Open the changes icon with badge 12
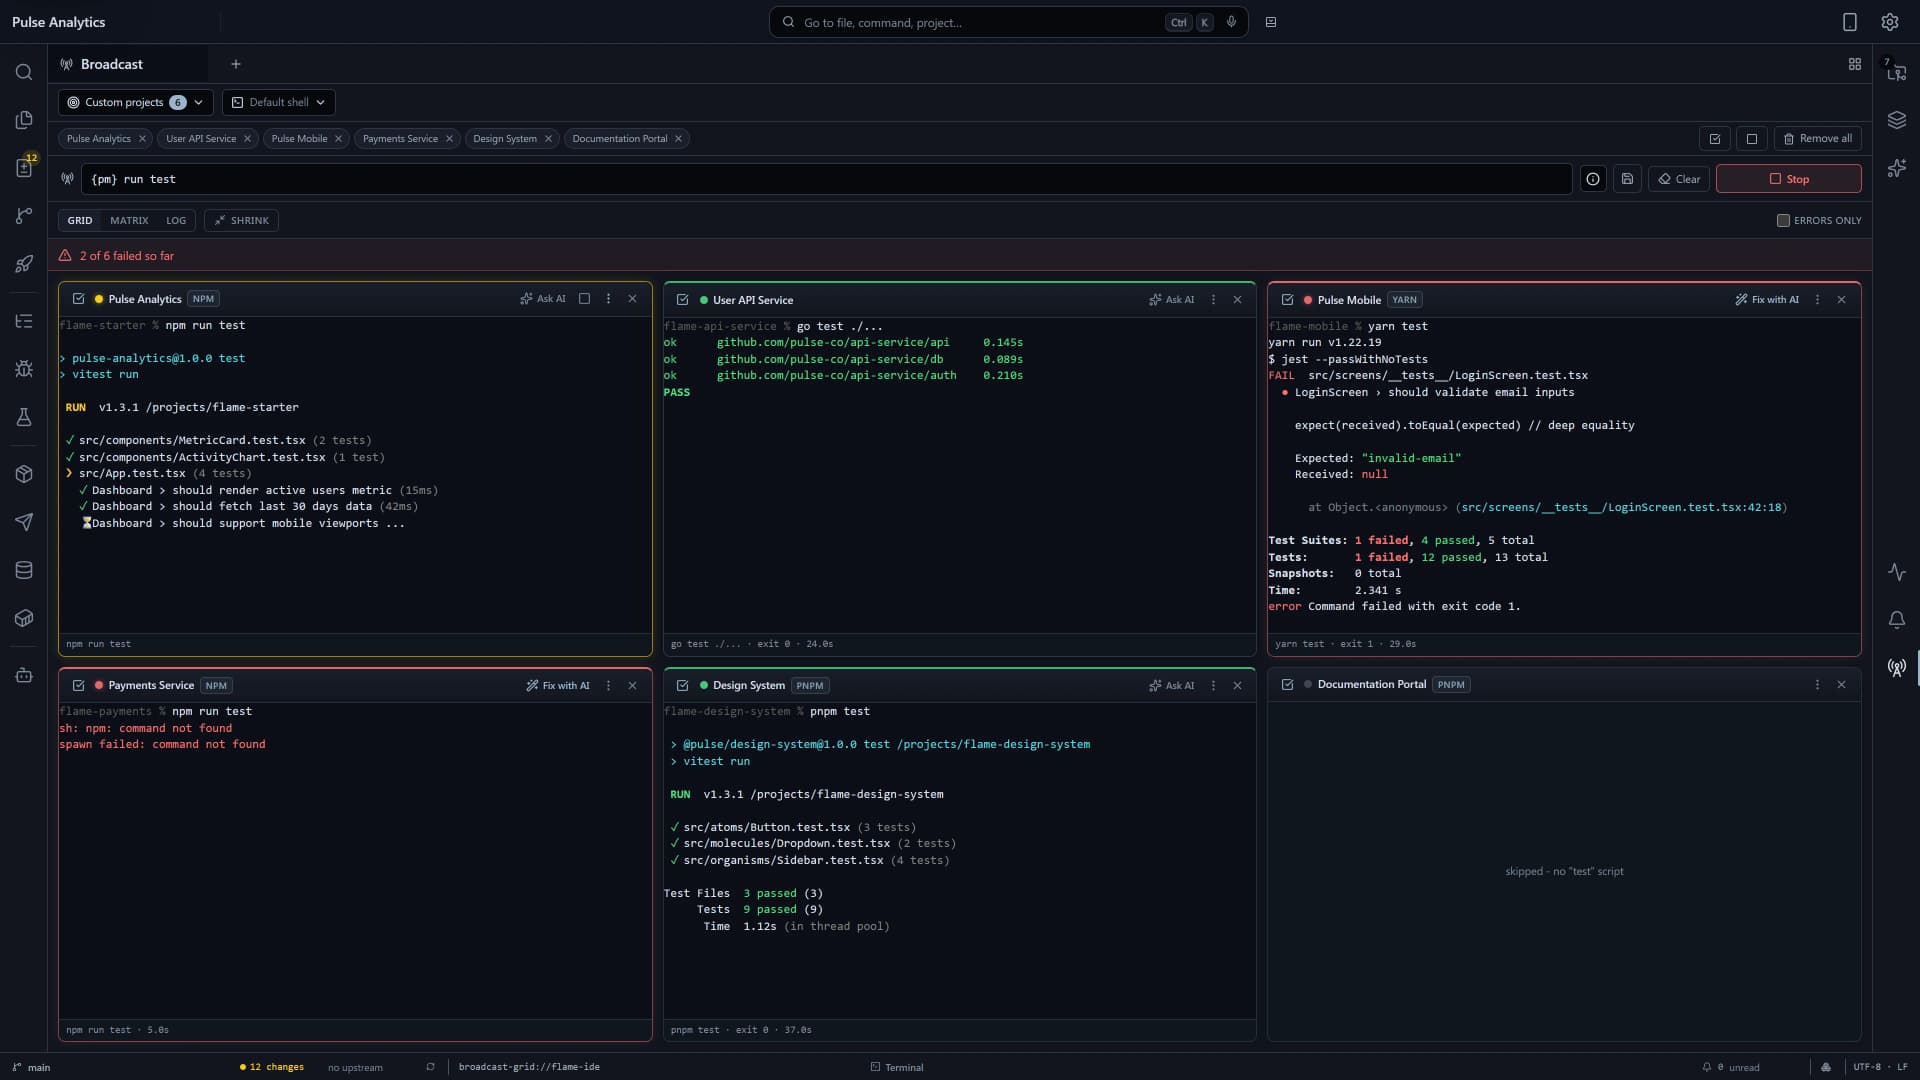1920x1080 pixels. (24, 168)
